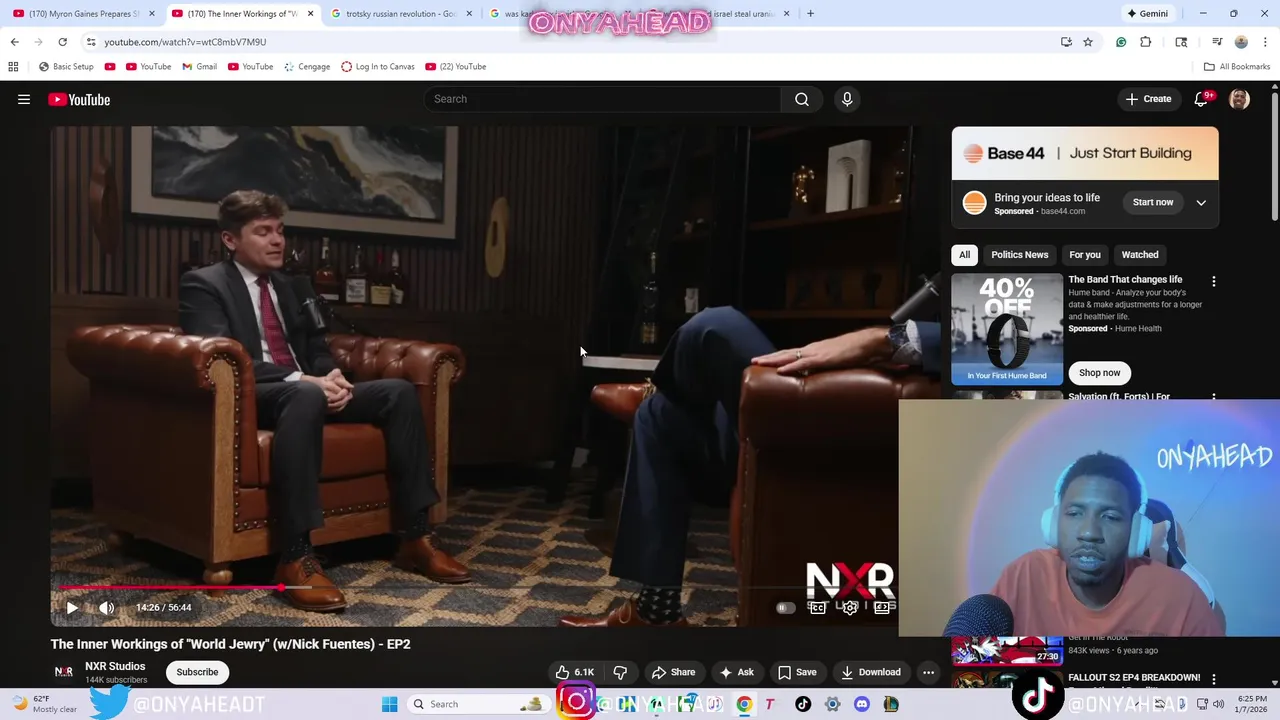
Task: Open options for Fallout S2 EP4 video
Action: pyautogui.click(x=1213, y=679)
